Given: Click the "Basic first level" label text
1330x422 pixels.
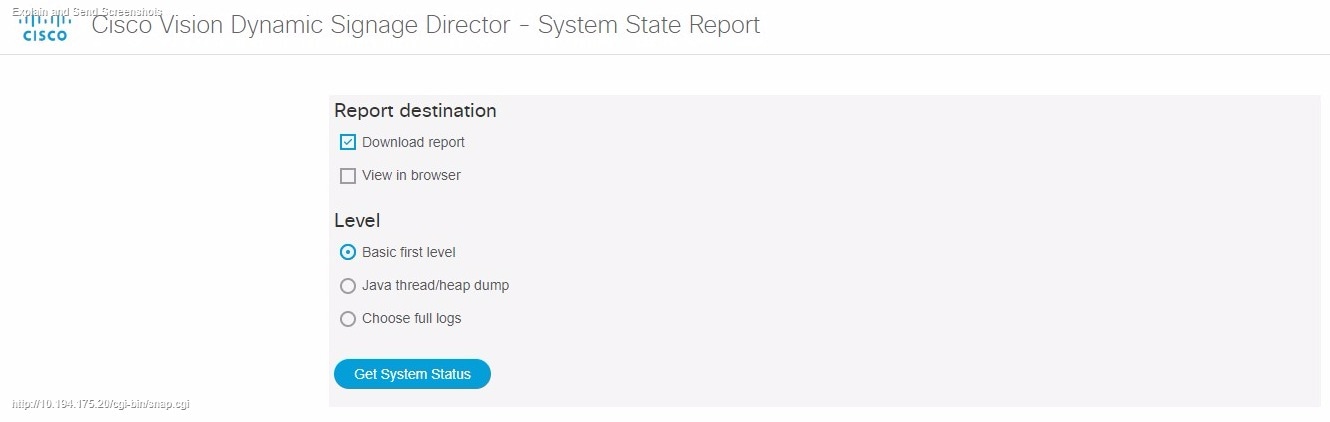Looking at the screenshot, I should point(408,252).
